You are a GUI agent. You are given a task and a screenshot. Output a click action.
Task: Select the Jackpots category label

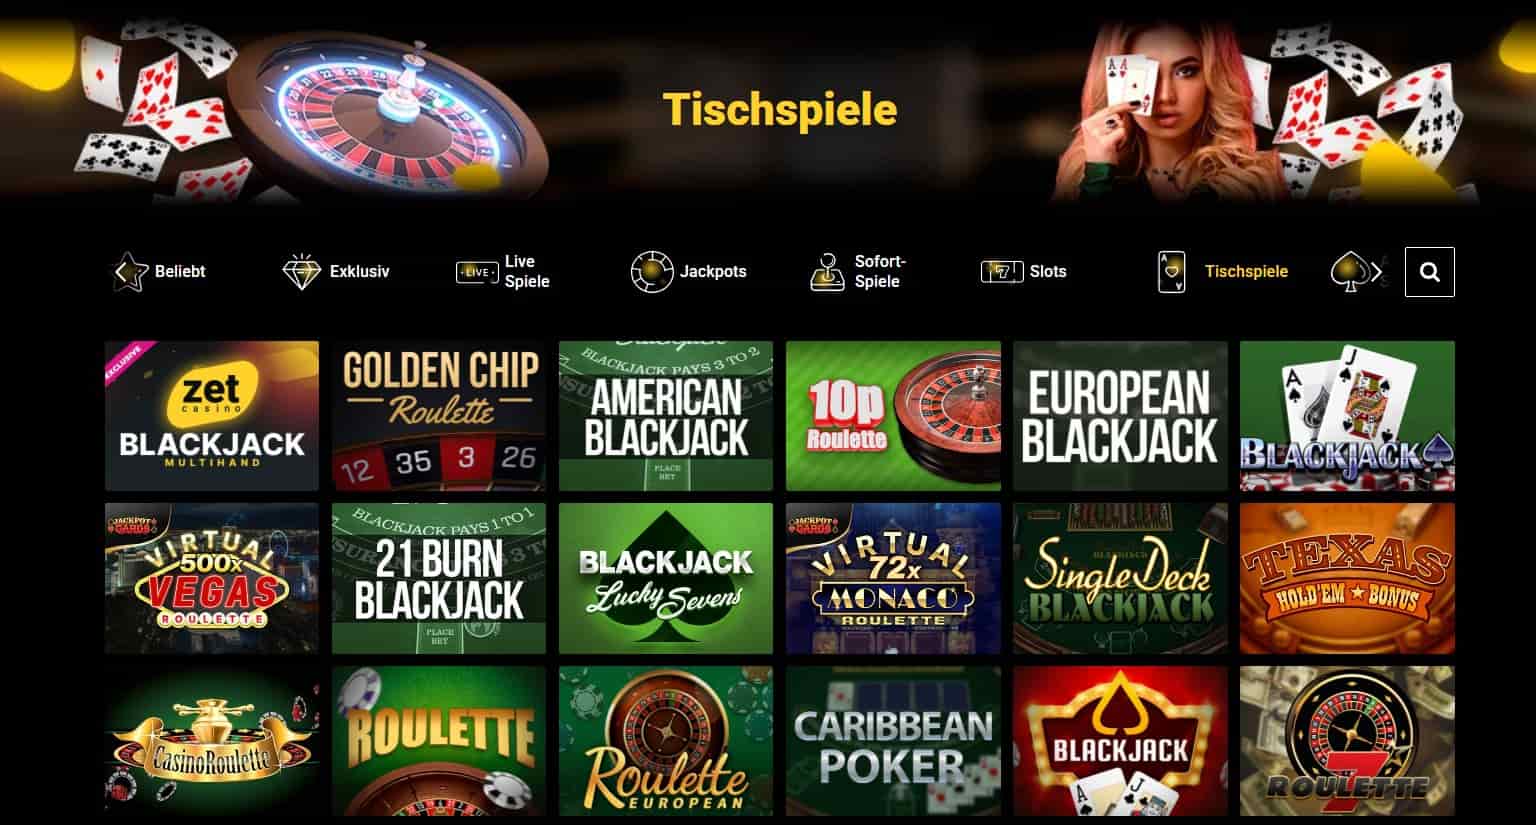click(x=713, y=272)
